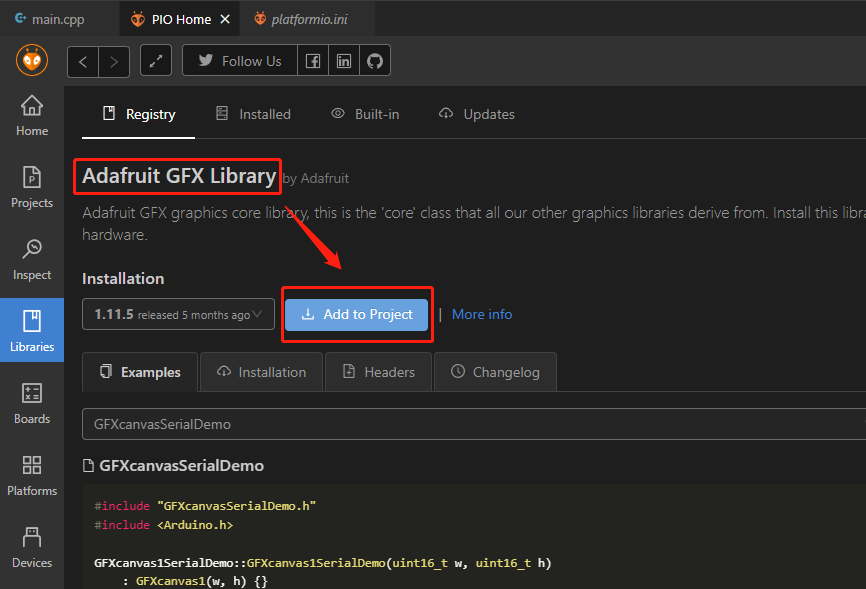
Task: Open Home in the sidebar
Action: click(32, 115)
